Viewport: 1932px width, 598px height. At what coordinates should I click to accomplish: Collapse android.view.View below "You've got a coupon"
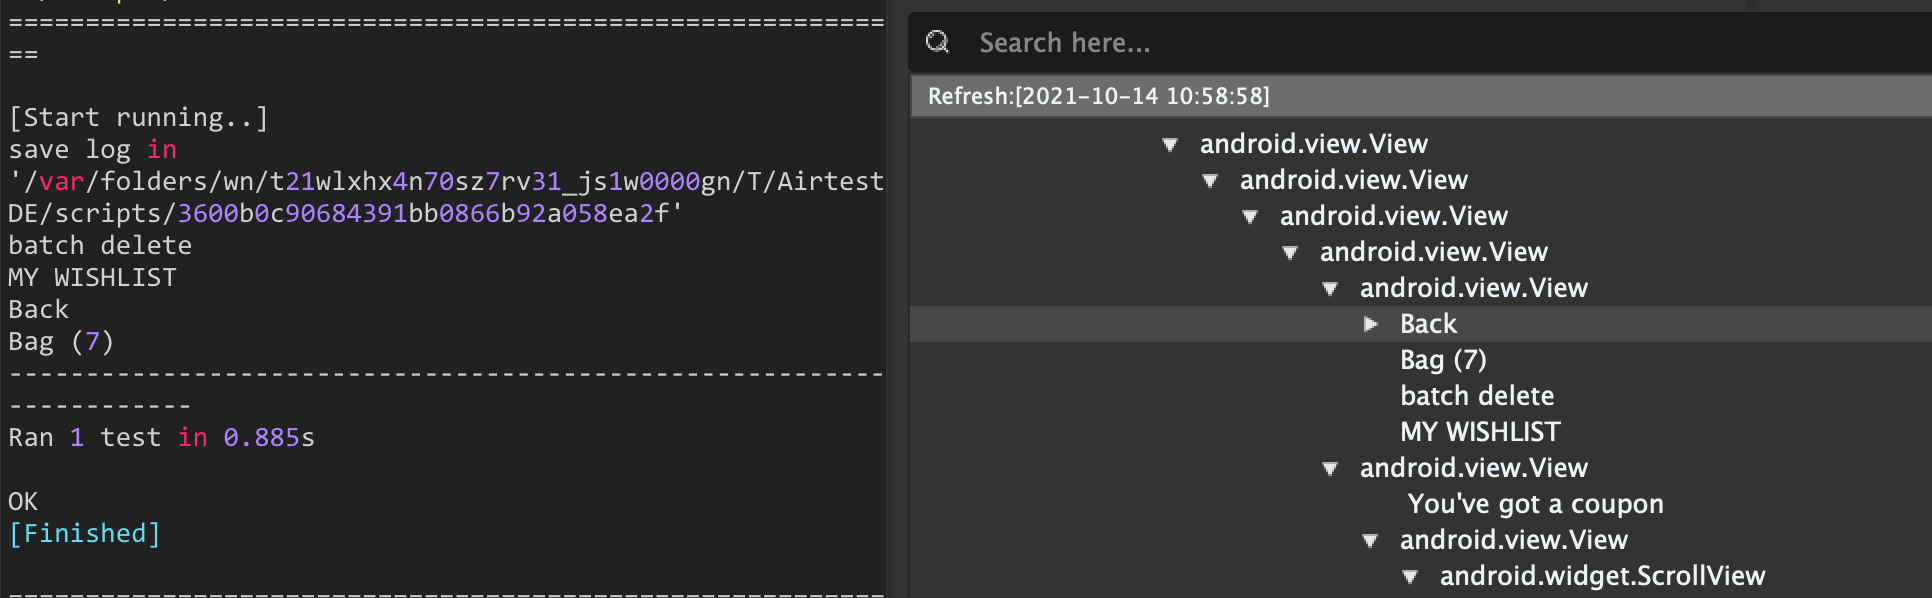(x=1370, y=541)
